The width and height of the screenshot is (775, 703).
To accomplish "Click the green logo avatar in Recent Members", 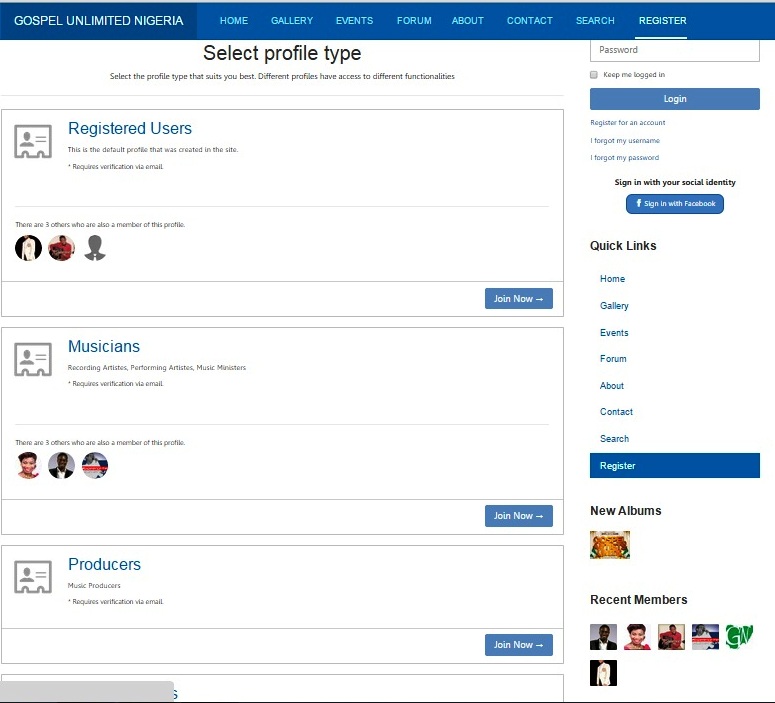I will pyautogui.click(x=739, y=637).
